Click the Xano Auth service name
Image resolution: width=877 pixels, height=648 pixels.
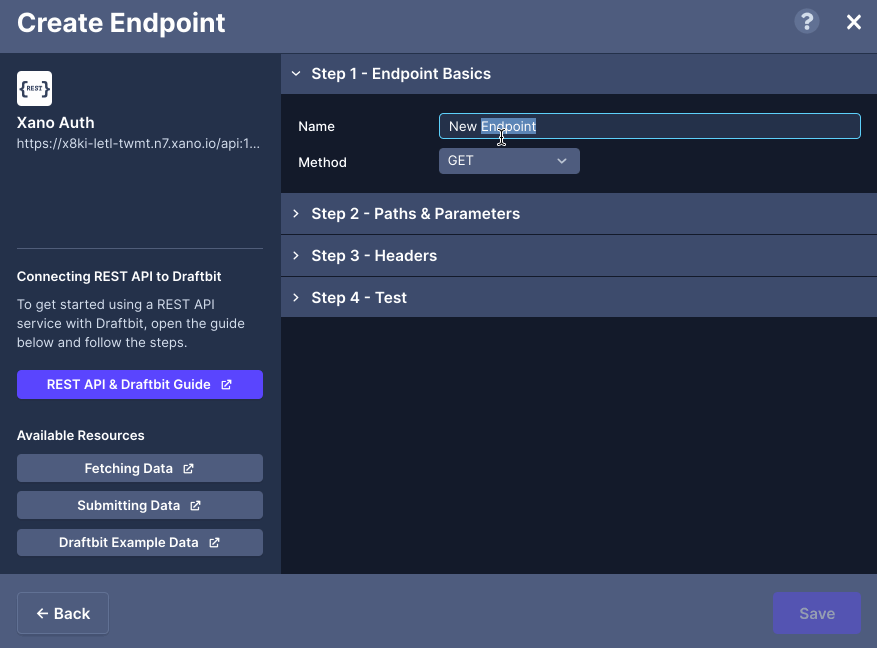pyautogui.click(x=55, y=123)
